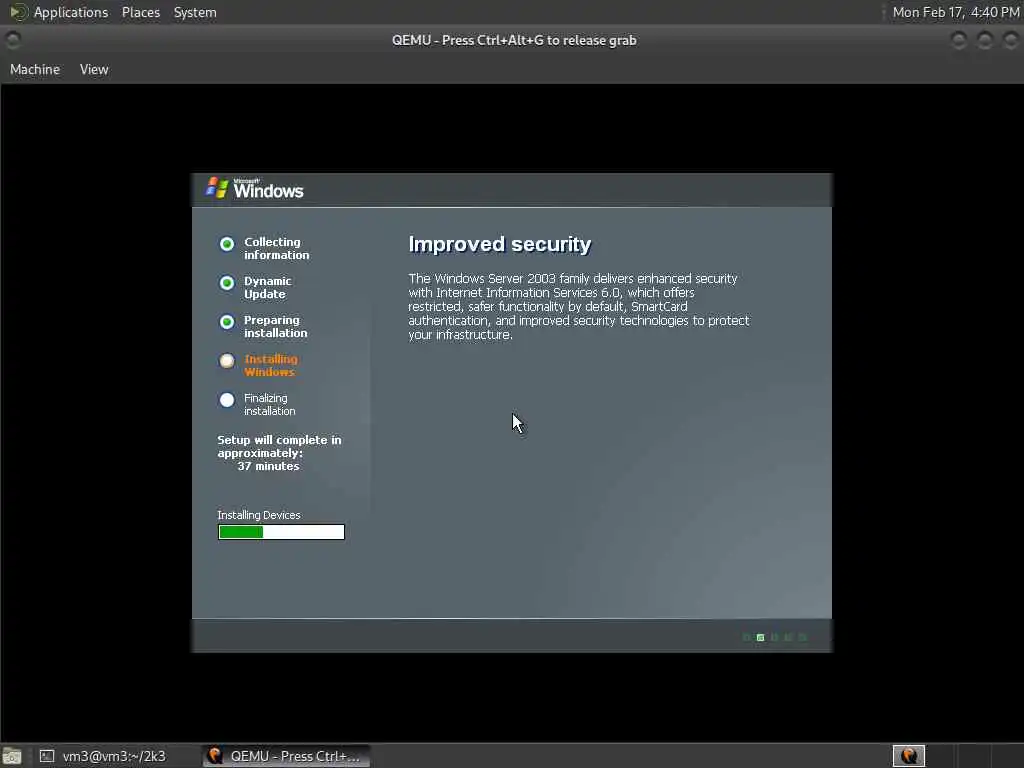Click the QEMU window title text

514,40
